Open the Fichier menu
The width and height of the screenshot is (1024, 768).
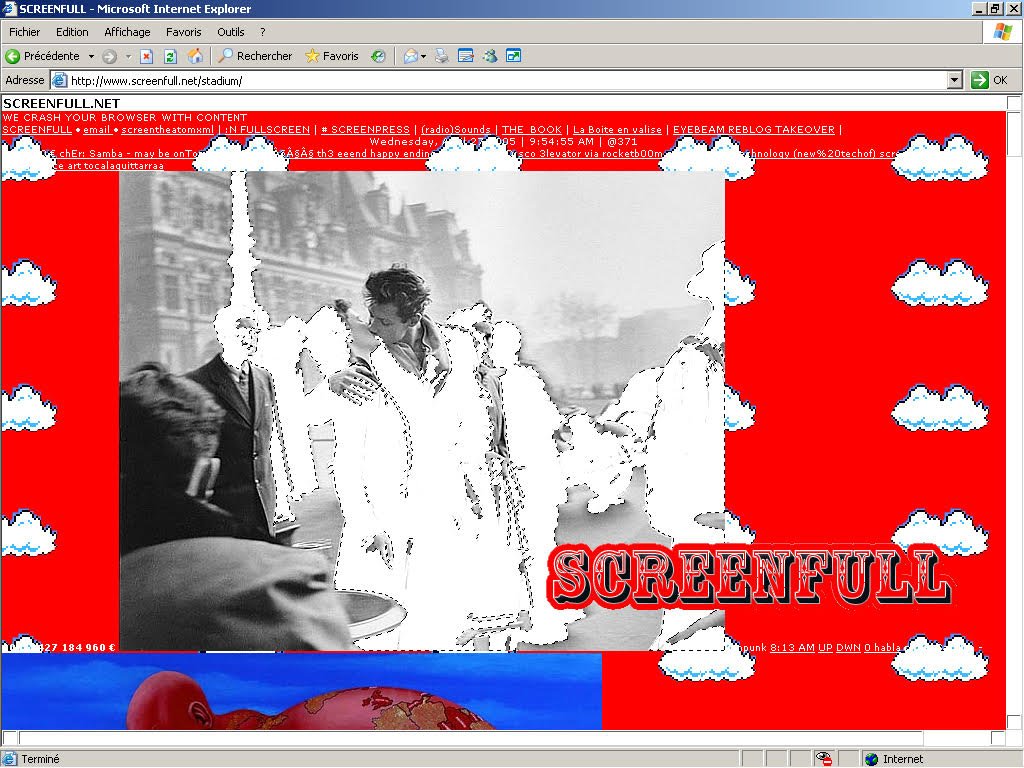pyautogui.click(x=24, y=32)
